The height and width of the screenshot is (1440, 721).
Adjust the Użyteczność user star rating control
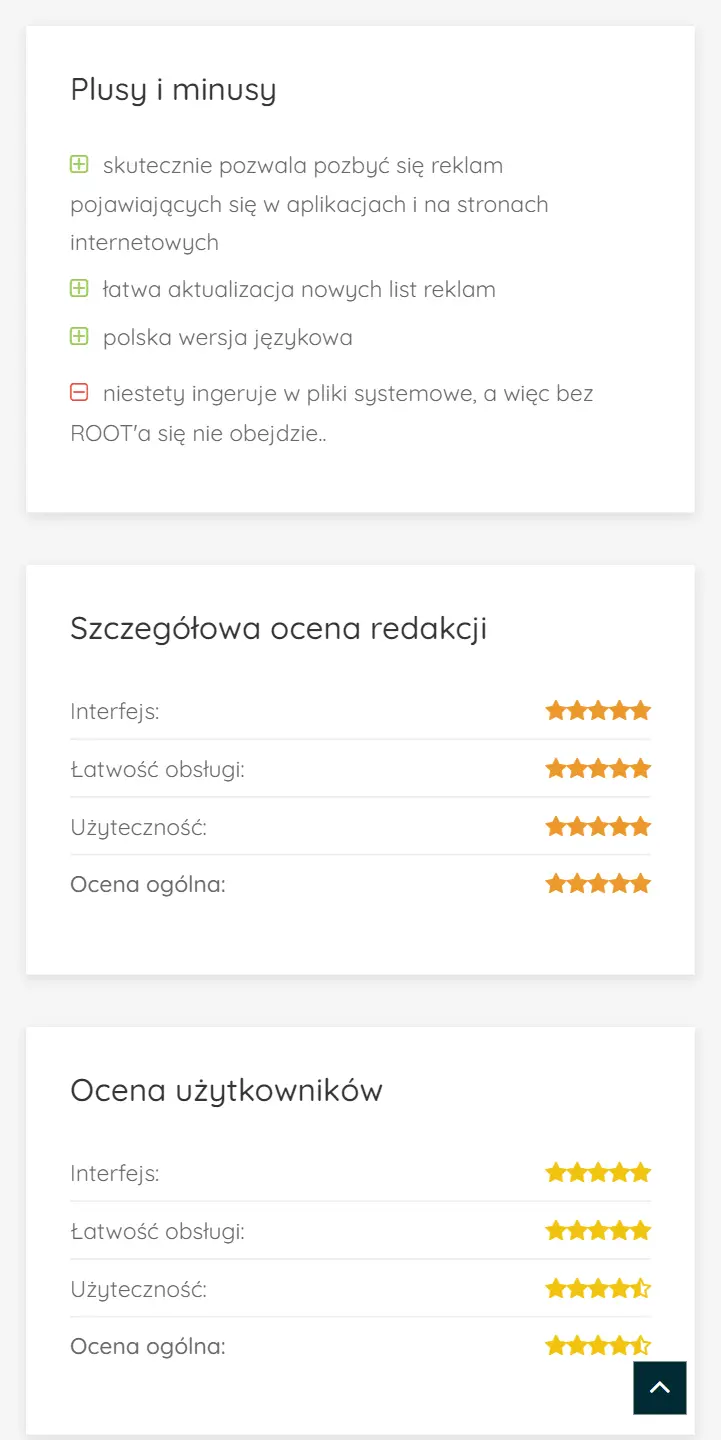click(x=600, y=1288)
